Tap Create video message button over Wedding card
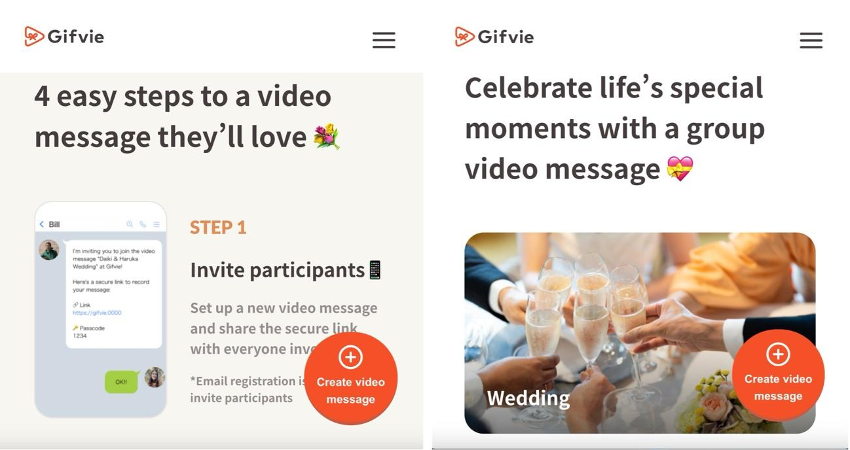 pyautogui.click(x=778, y=375)
